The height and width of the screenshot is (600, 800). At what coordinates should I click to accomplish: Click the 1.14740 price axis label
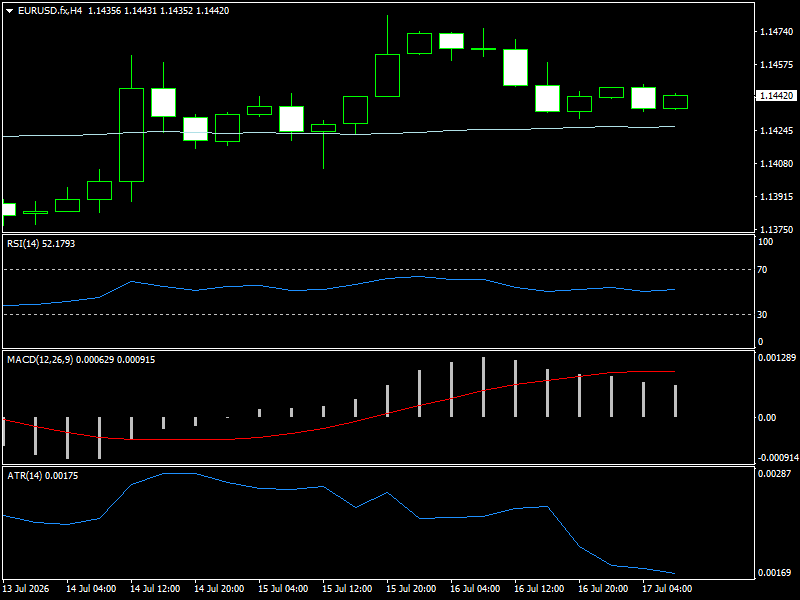pos(777,32)
